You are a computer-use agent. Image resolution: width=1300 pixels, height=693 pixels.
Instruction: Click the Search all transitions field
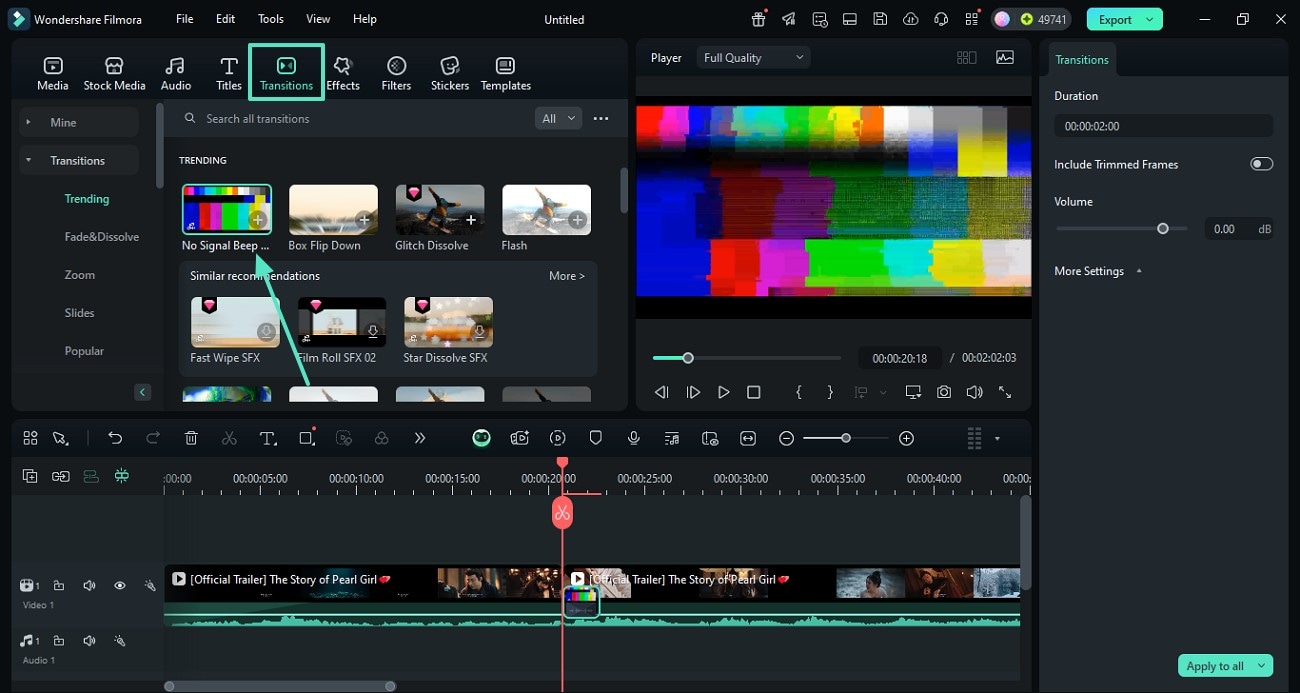pos(355,118)
